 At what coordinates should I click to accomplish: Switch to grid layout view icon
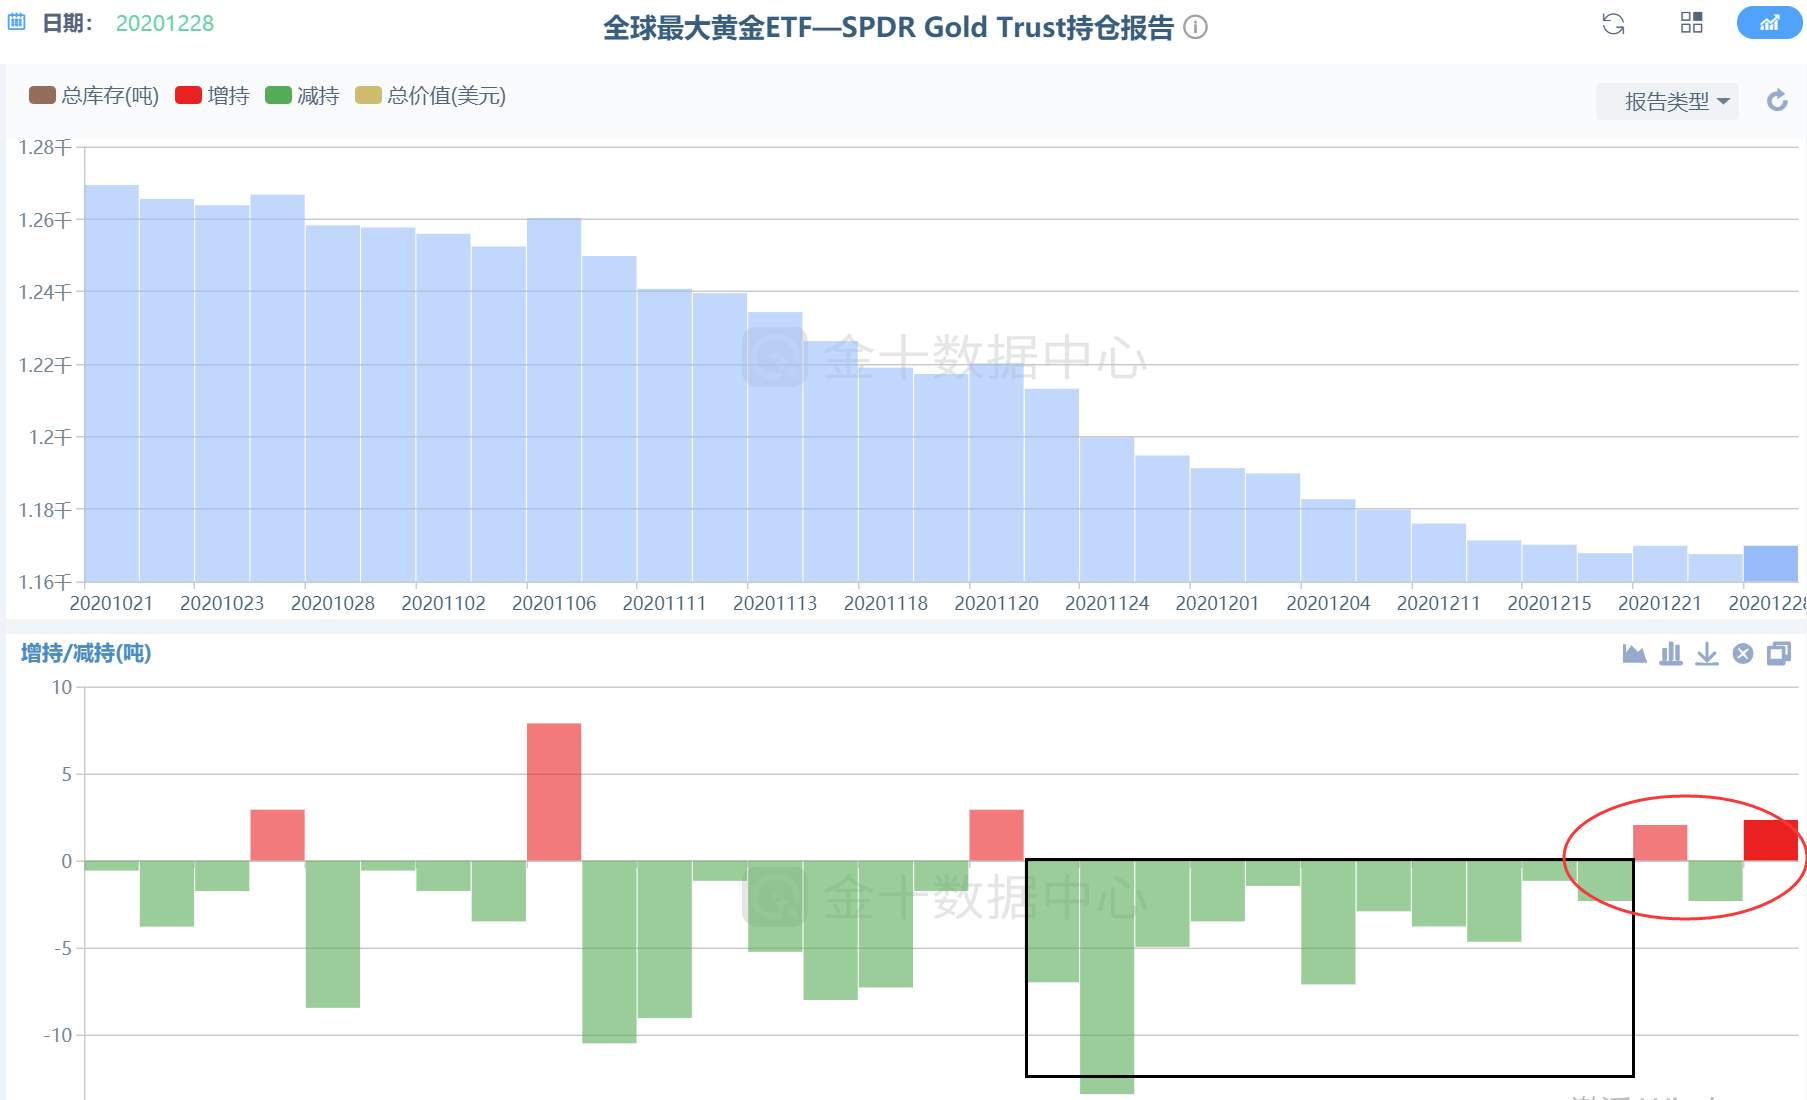1691,23
